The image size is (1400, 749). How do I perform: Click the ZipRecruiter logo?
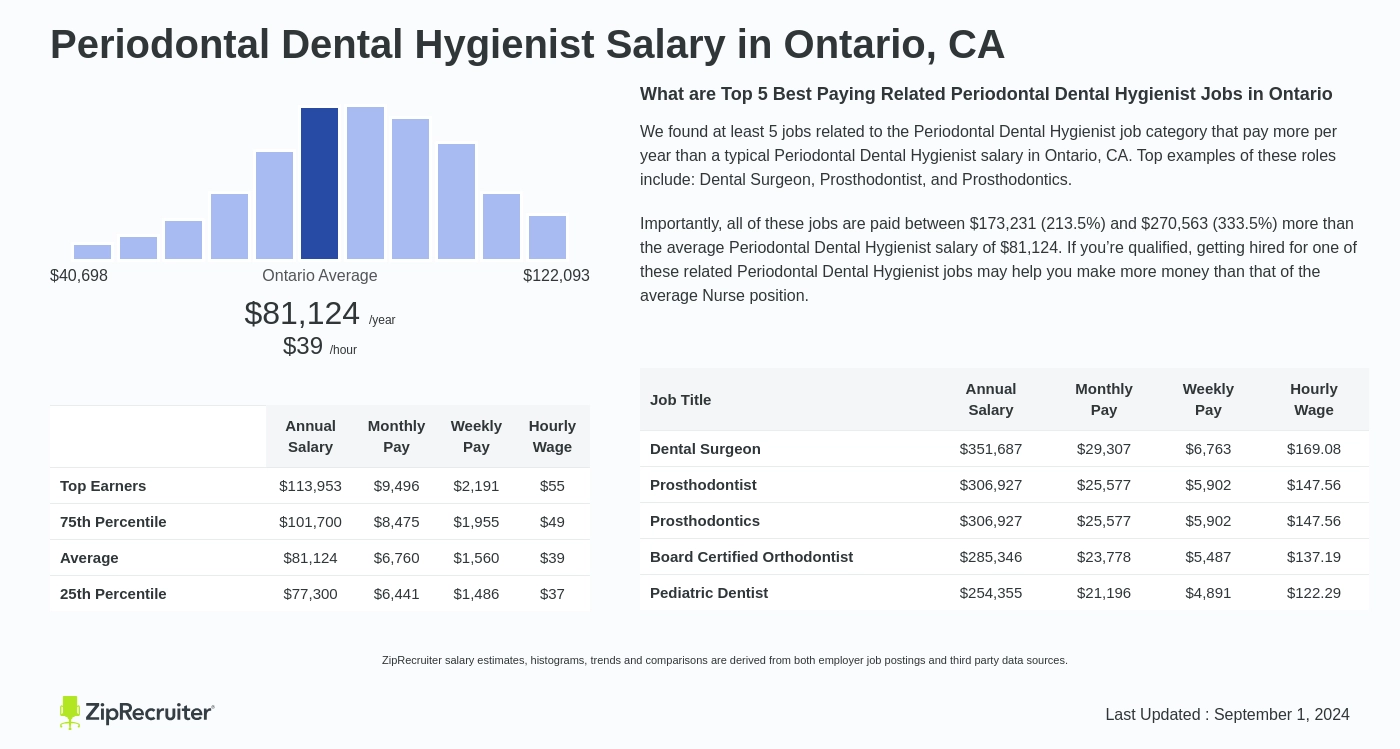pyautogui.click(x=137, y=712)
